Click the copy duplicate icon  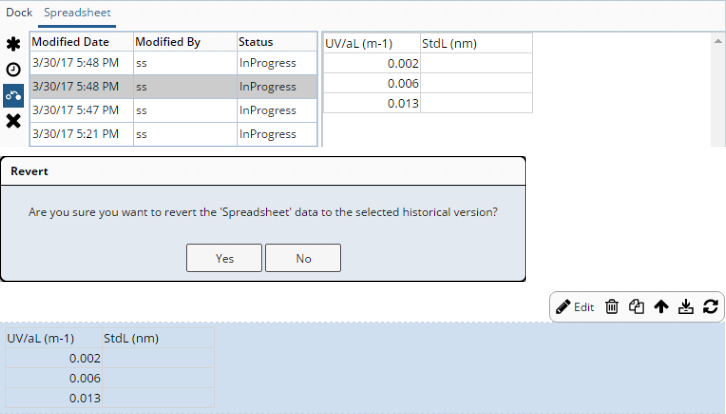pyautogui.click(x=636, y=307)
